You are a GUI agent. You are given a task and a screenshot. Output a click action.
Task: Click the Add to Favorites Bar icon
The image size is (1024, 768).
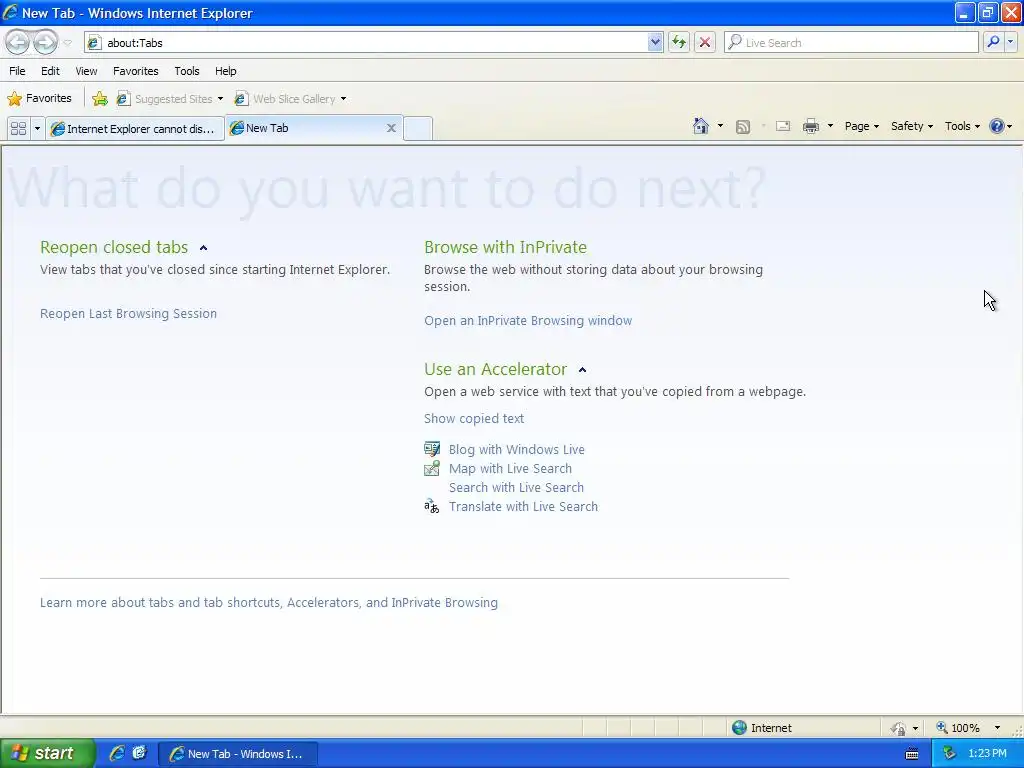tap(100, 99)
